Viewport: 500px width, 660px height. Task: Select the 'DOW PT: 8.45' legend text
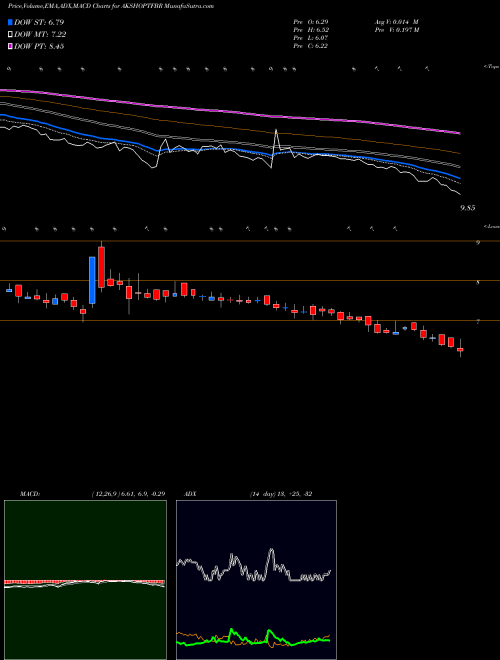click(39, 46)
